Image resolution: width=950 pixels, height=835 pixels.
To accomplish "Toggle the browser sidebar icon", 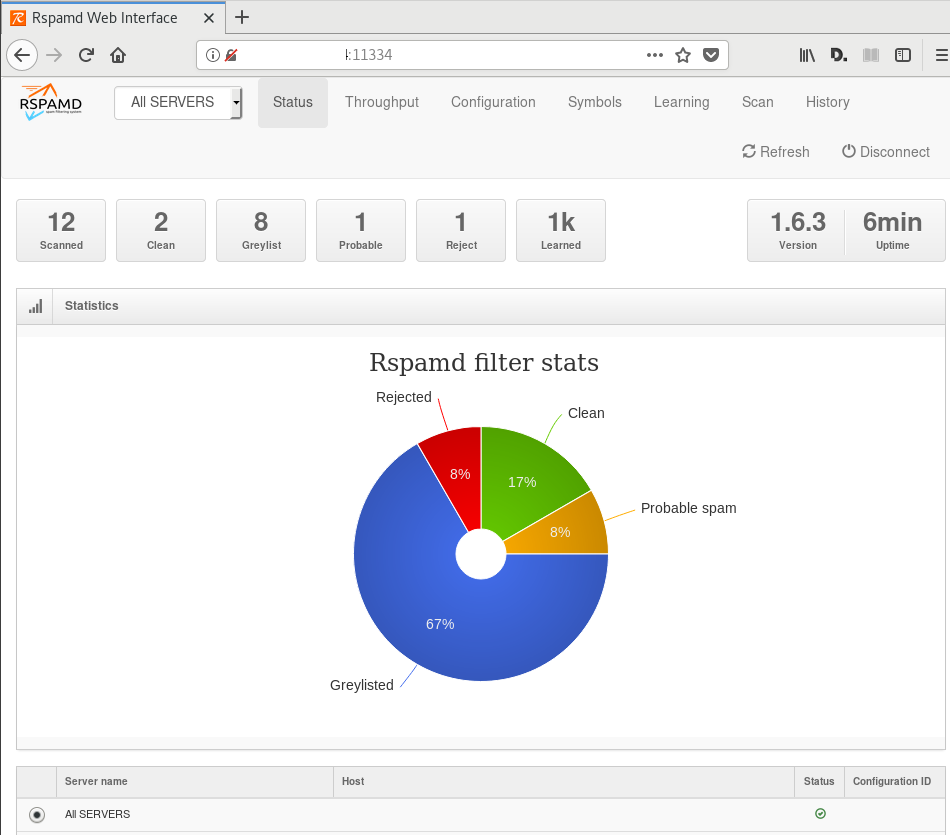I will [903, 56].
